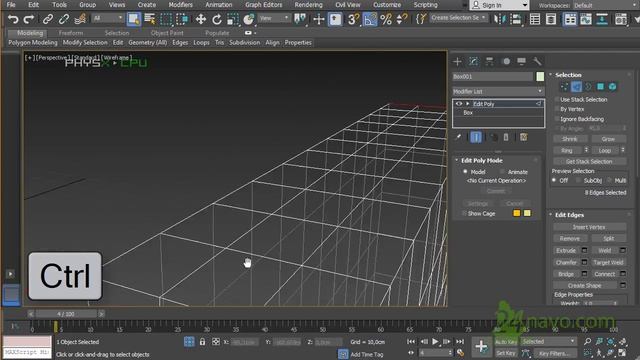Select the Select and Move tool
The image size is (640, 360).
coord(200,19)
